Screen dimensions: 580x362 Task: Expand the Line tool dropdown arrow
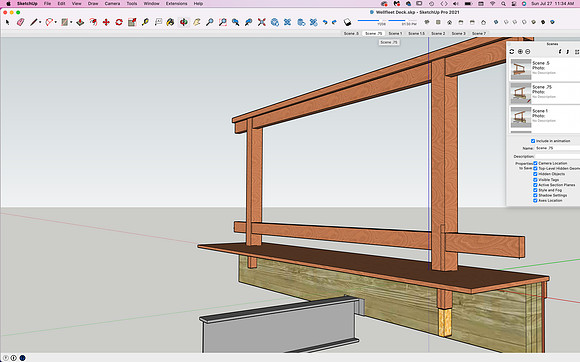coord(40,23)
